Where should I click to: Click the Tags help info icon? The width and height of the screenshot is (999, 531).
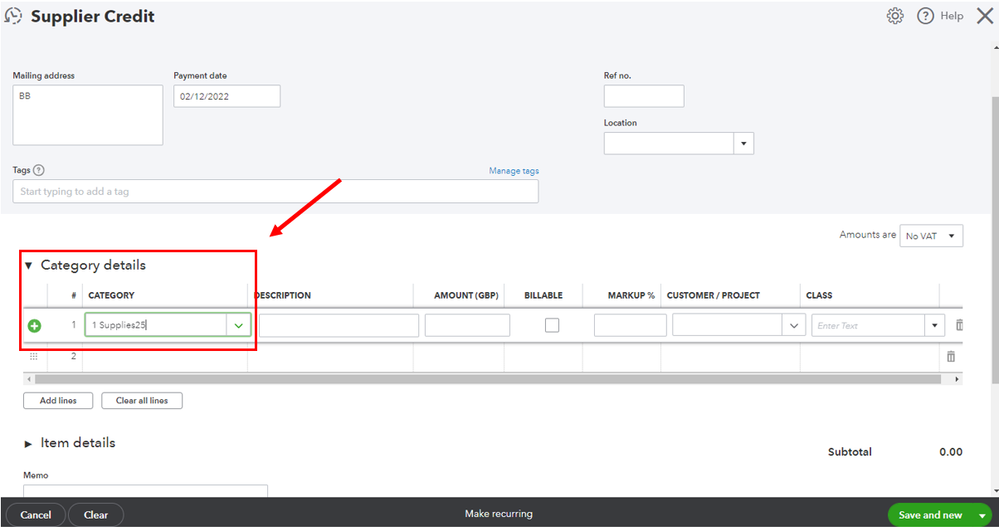point(39,170)
